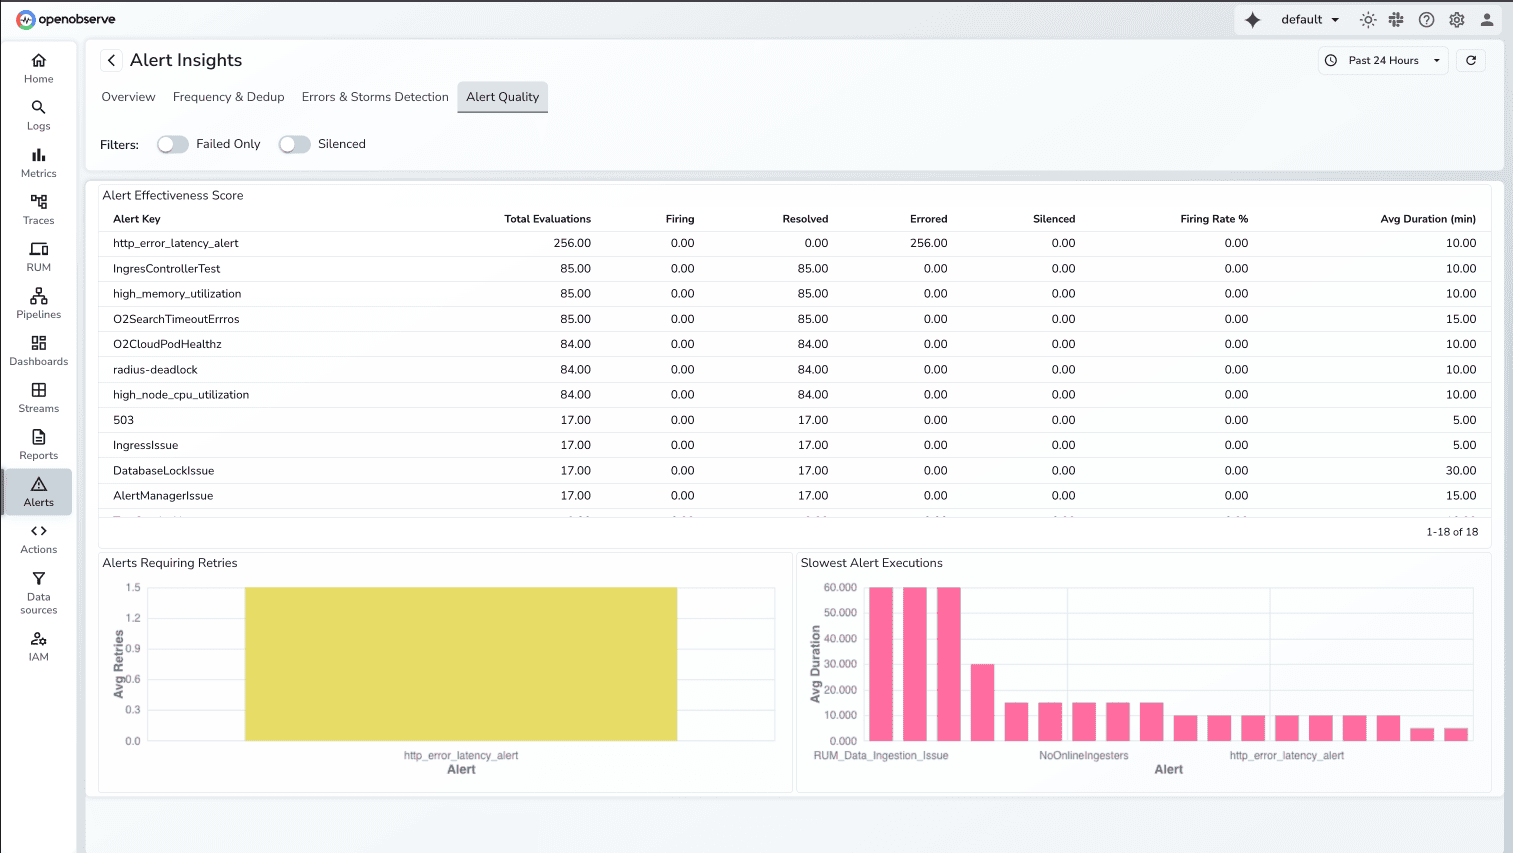Enable the Failed Only filter
This screenshot has width=1513, height=853.
[x=172, y=144]
